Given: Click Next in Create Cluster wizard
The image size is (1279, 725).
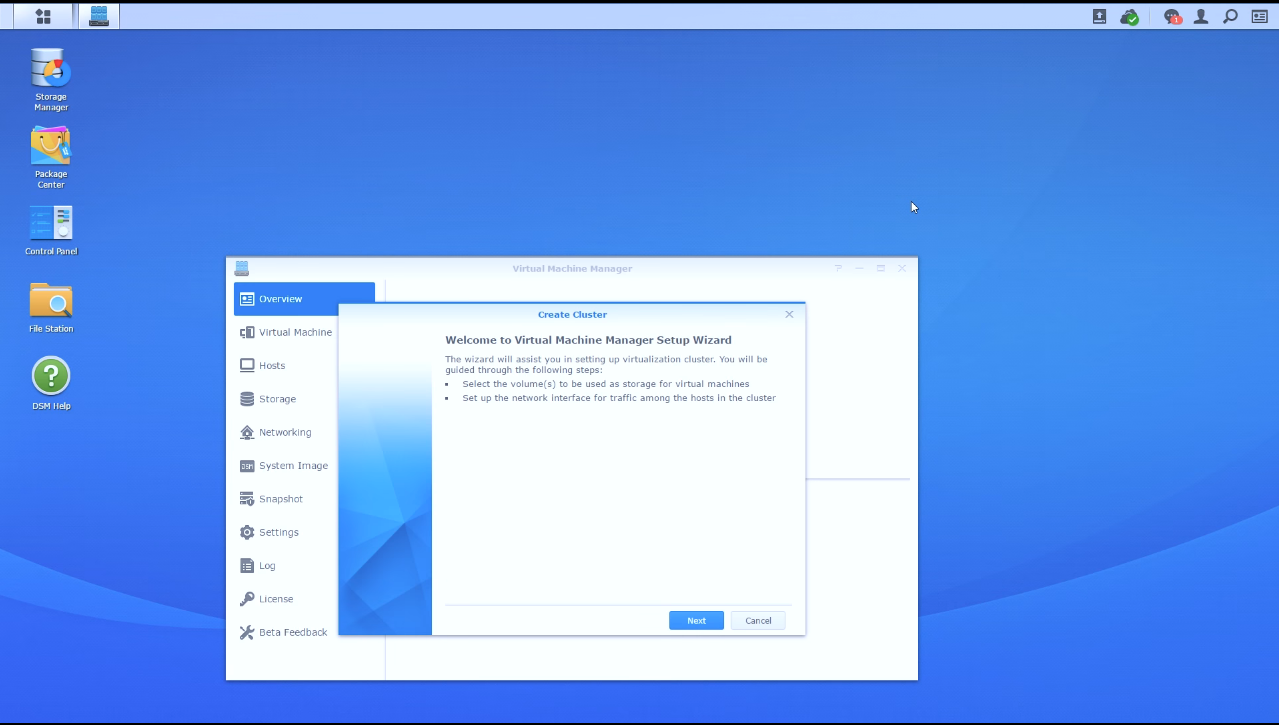Looking at the screenshot, I should (x=696, y=621).
